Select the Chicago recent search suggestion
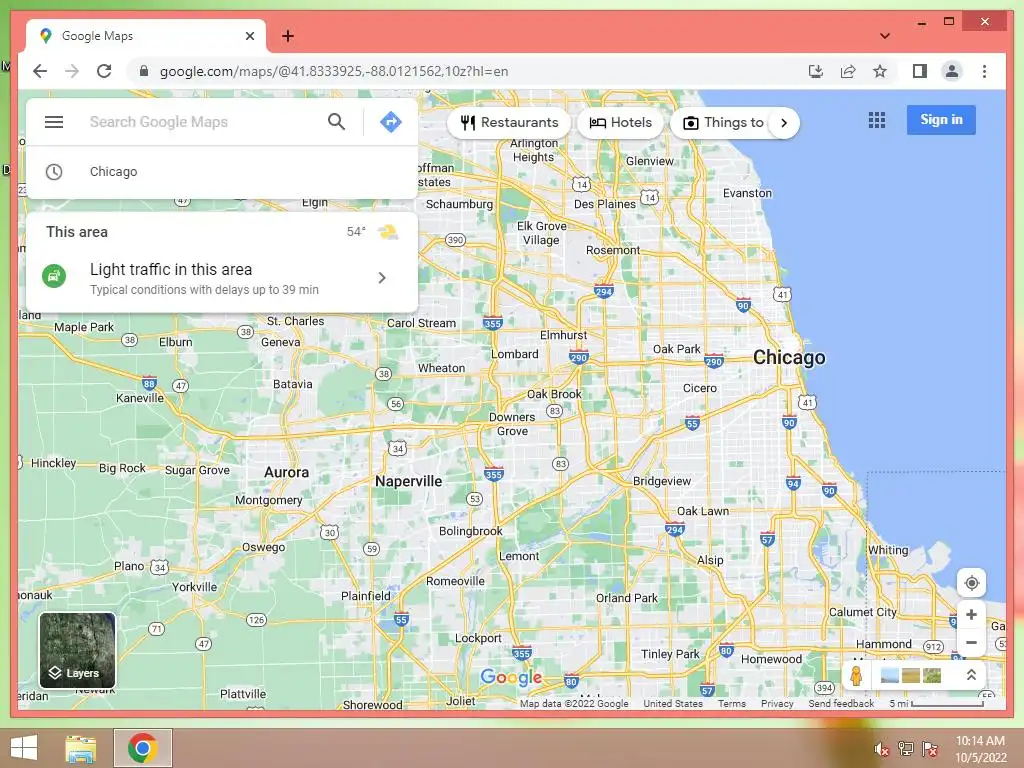1024x768 pixels. tap(222, 172)
